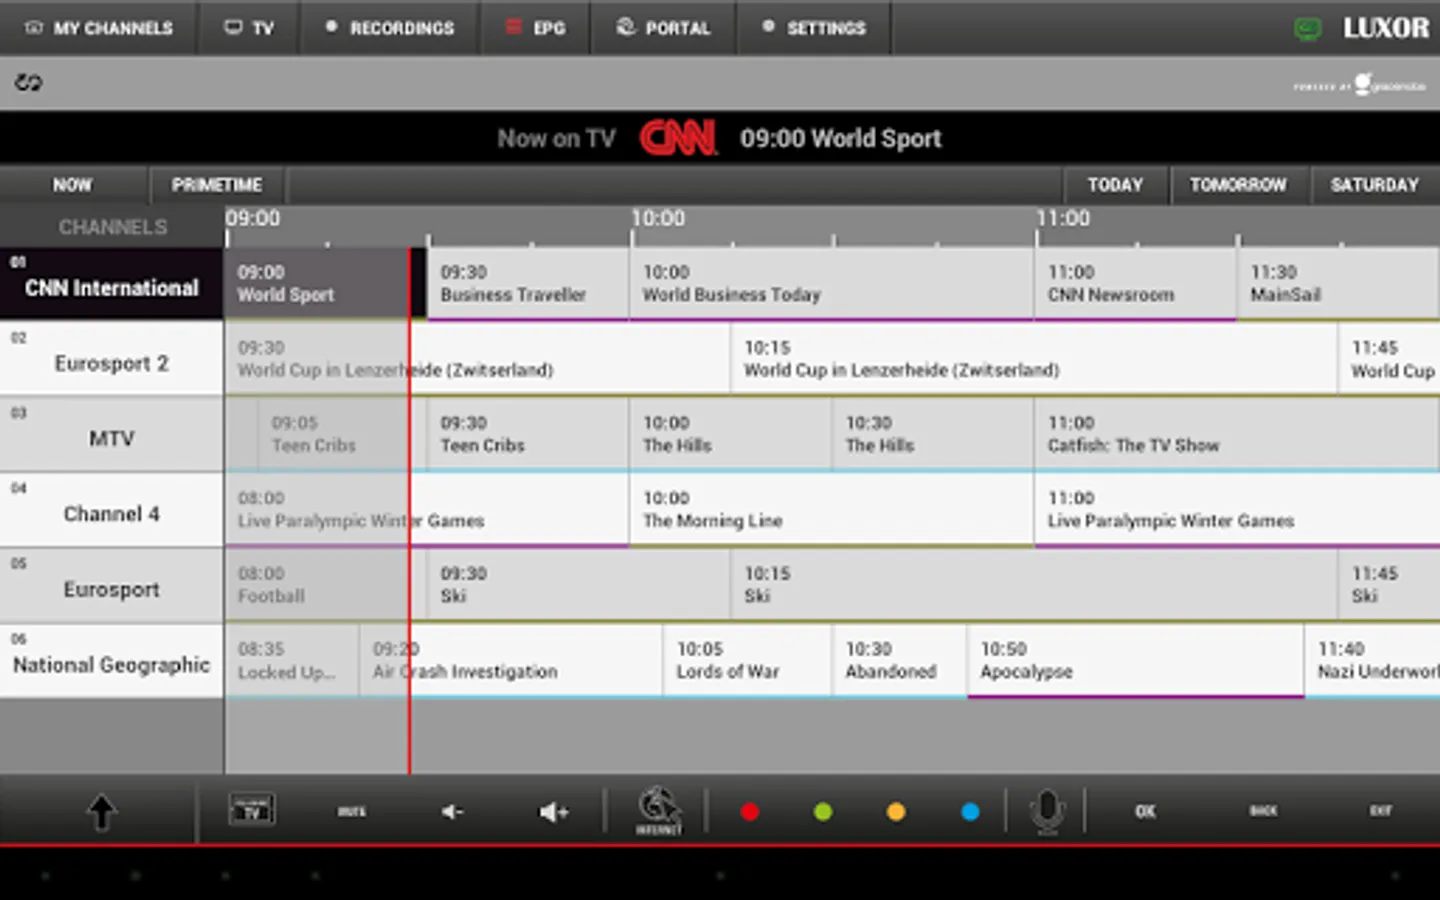This screenshot has width=1440, height=900.
Task: Select the MTV channel row
Action: pyautogui.click(x=112, y=434)
